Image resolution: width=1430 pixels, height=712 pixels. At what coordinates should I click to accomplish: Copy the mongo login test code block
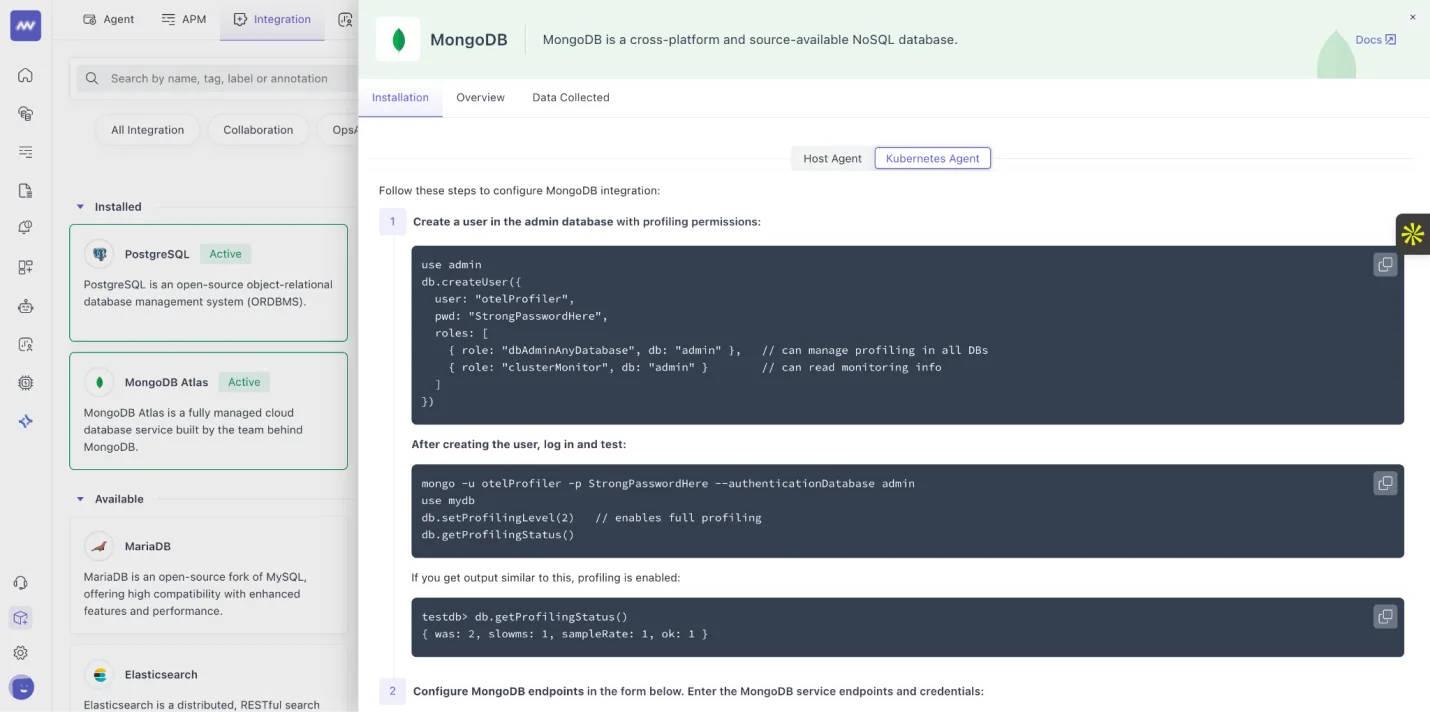pyautogui.click(x=1385, y=483)
